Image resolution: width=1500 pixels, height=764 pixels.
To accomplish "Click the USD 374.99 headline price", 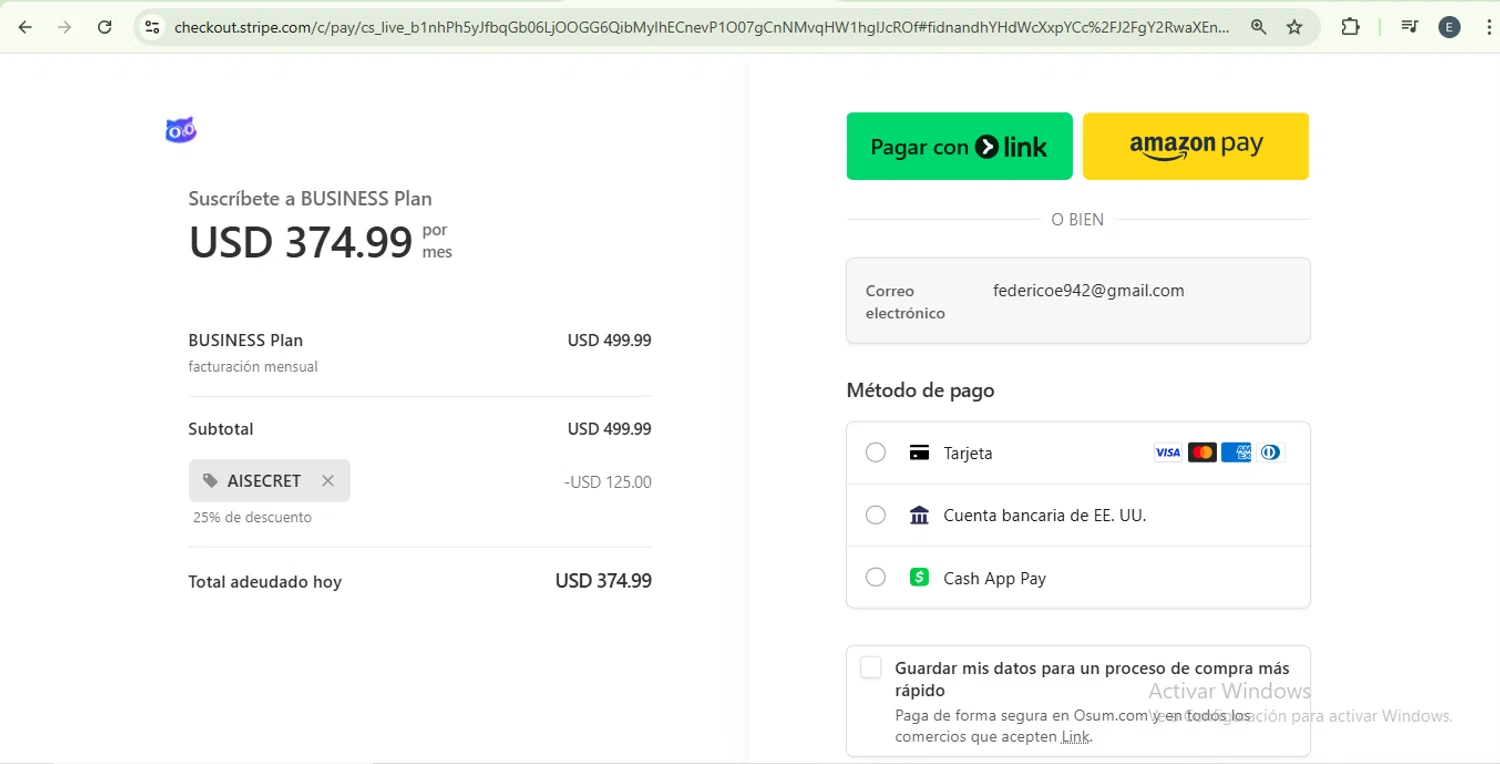I will 301,241.
